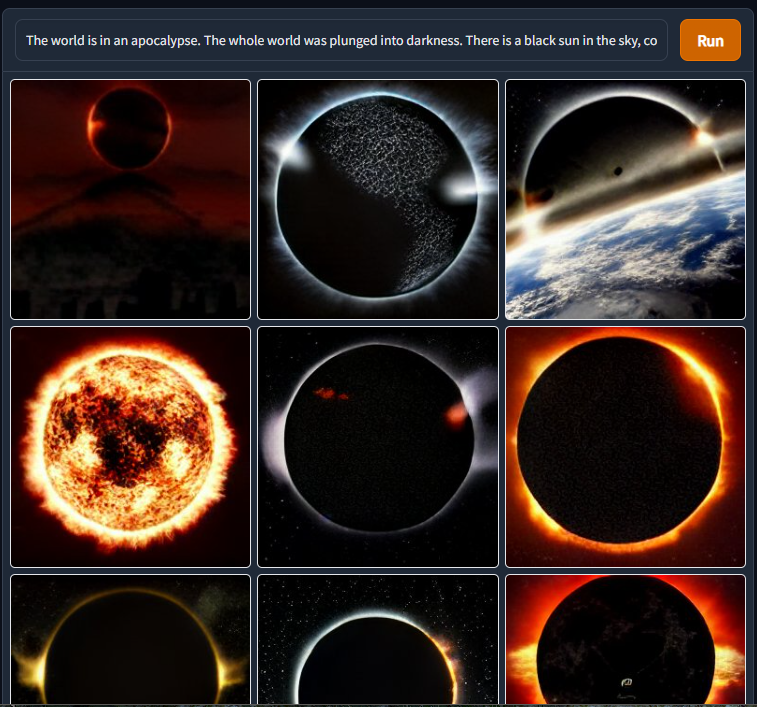Focus the apocalypse prompt text field
The image size is (757, 707).
(x=341, y=40)
